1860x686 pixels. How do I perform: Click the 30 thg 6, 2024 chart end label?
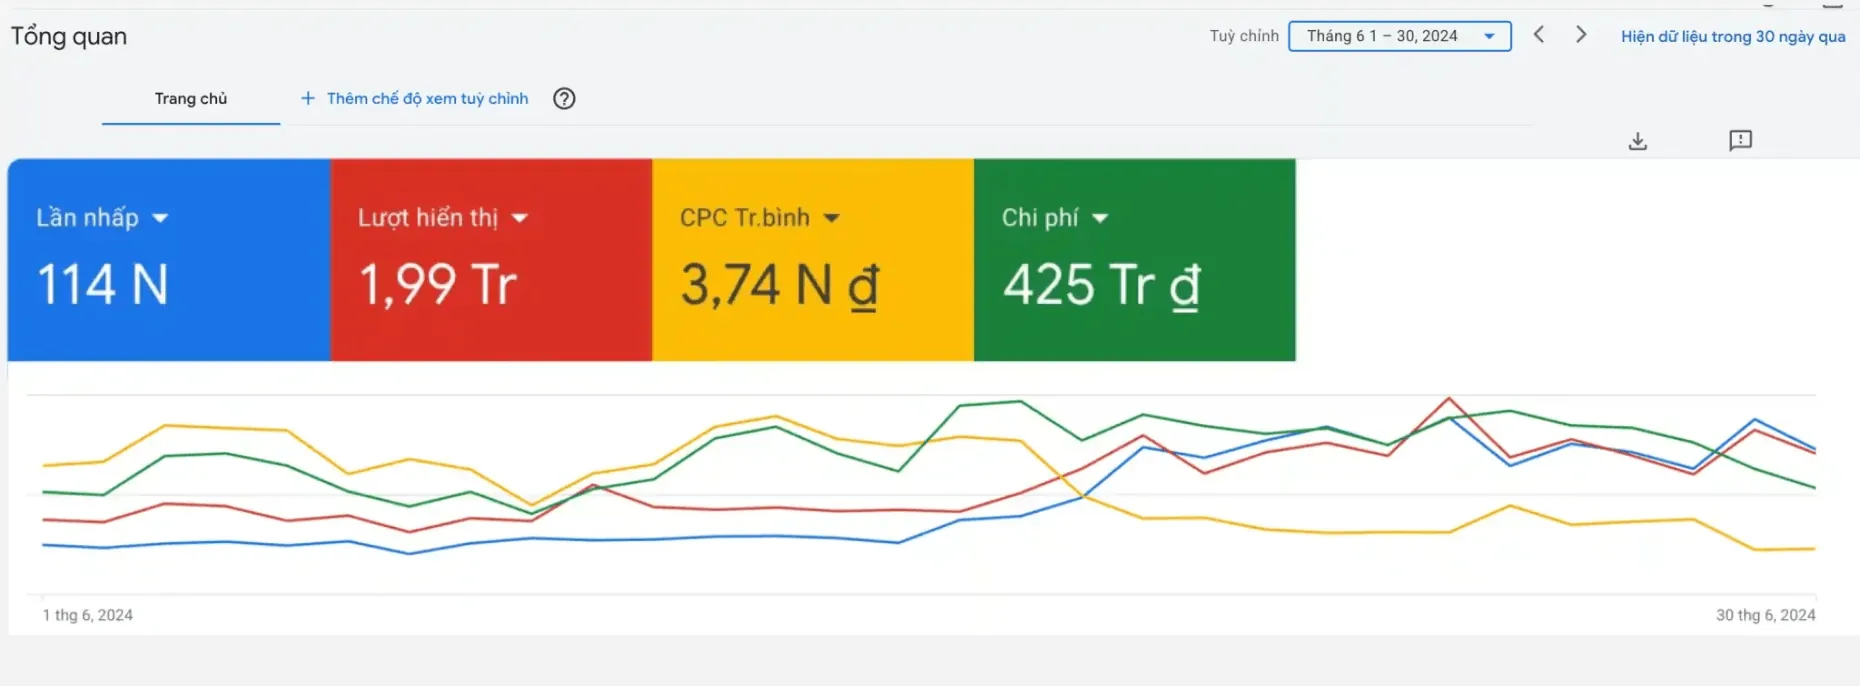pos(1765,615)
